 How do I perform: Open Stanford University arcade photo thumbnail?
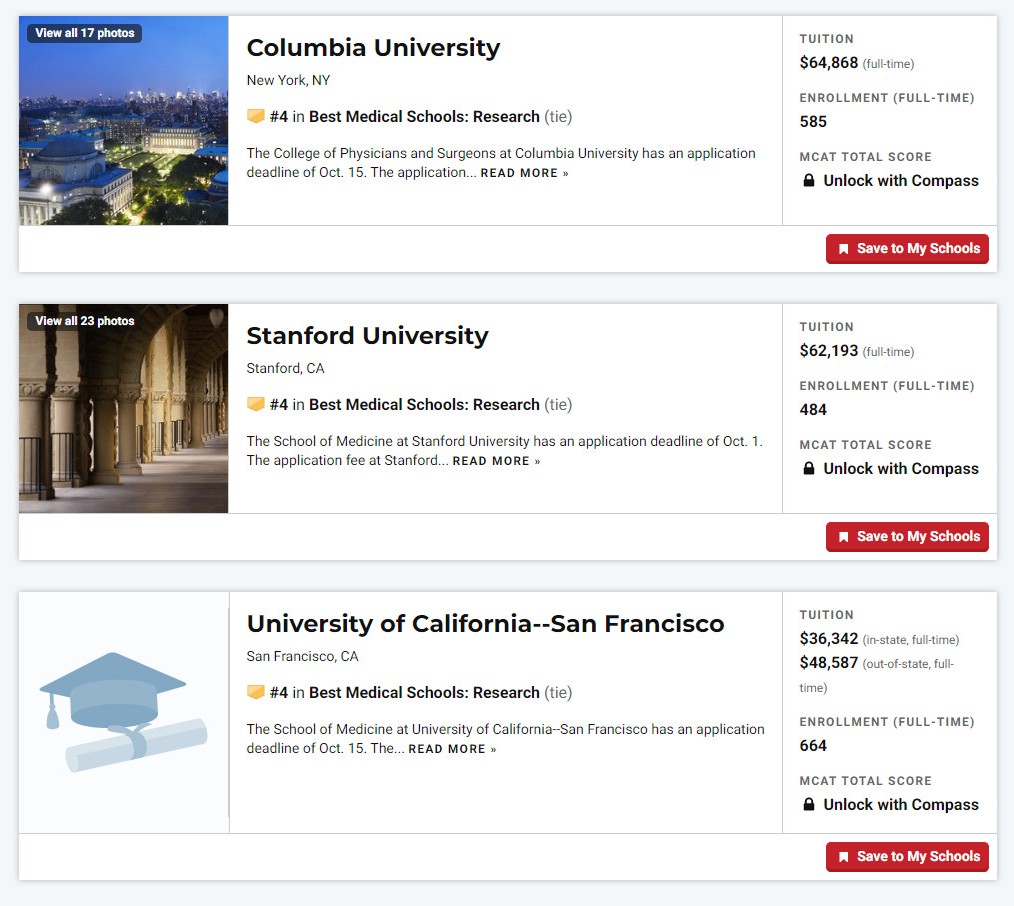coord(124,408)
